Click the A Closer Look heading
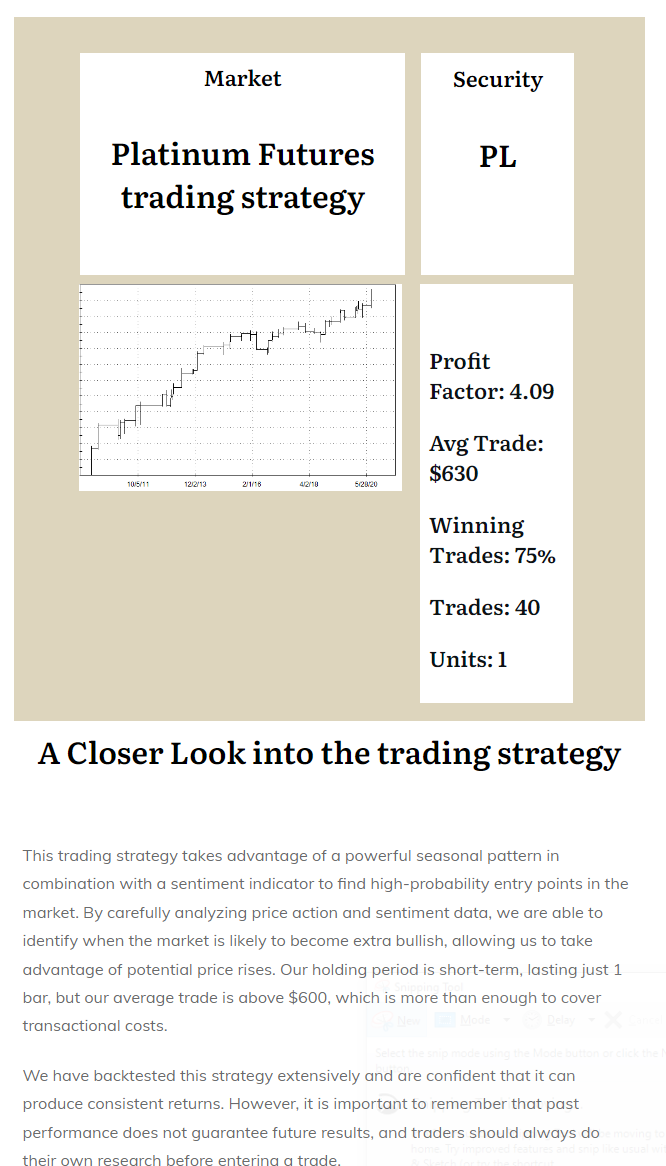Screen dimensions: 666x1166 coord(329,753)
